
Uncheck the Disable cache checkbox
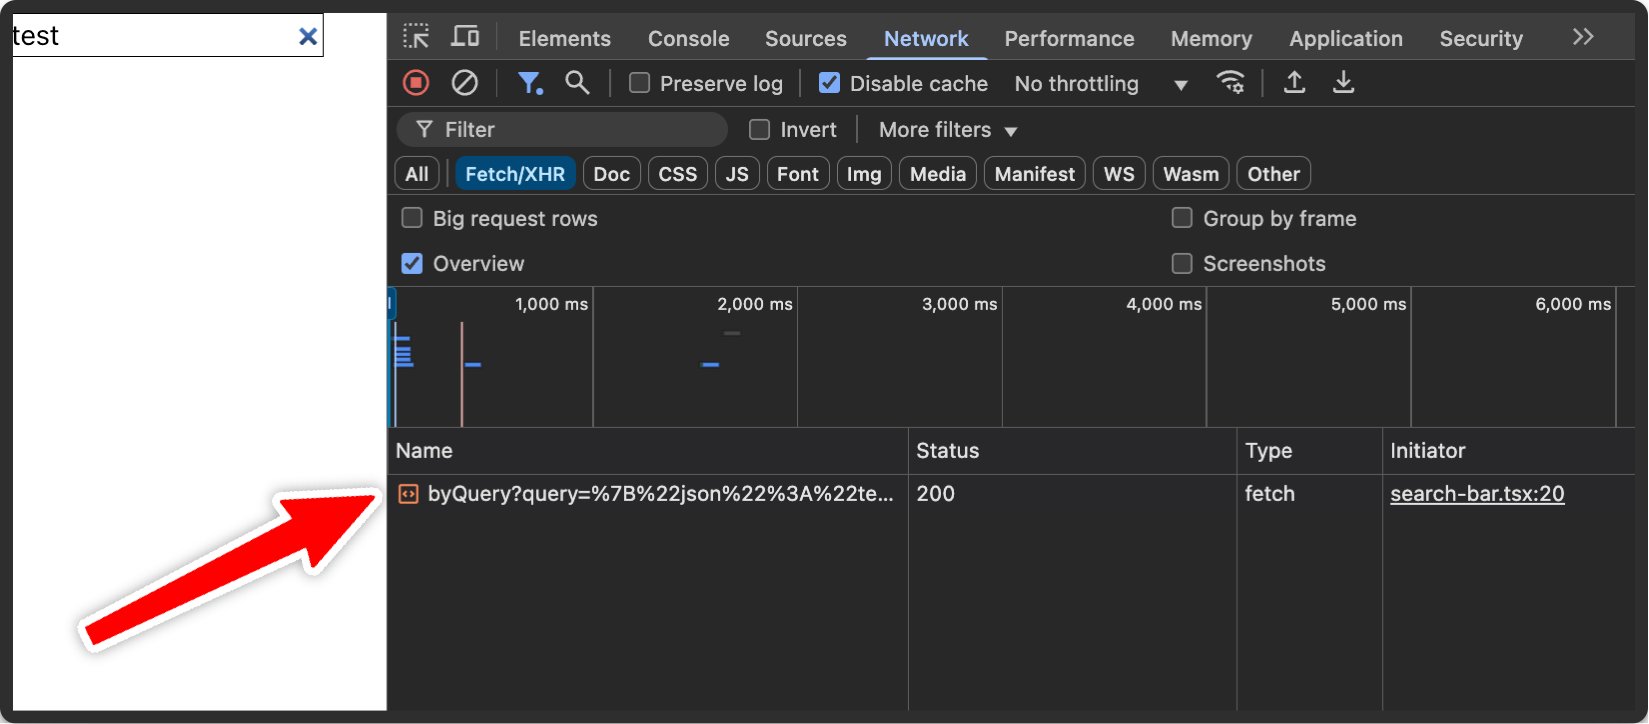[829, 83]
